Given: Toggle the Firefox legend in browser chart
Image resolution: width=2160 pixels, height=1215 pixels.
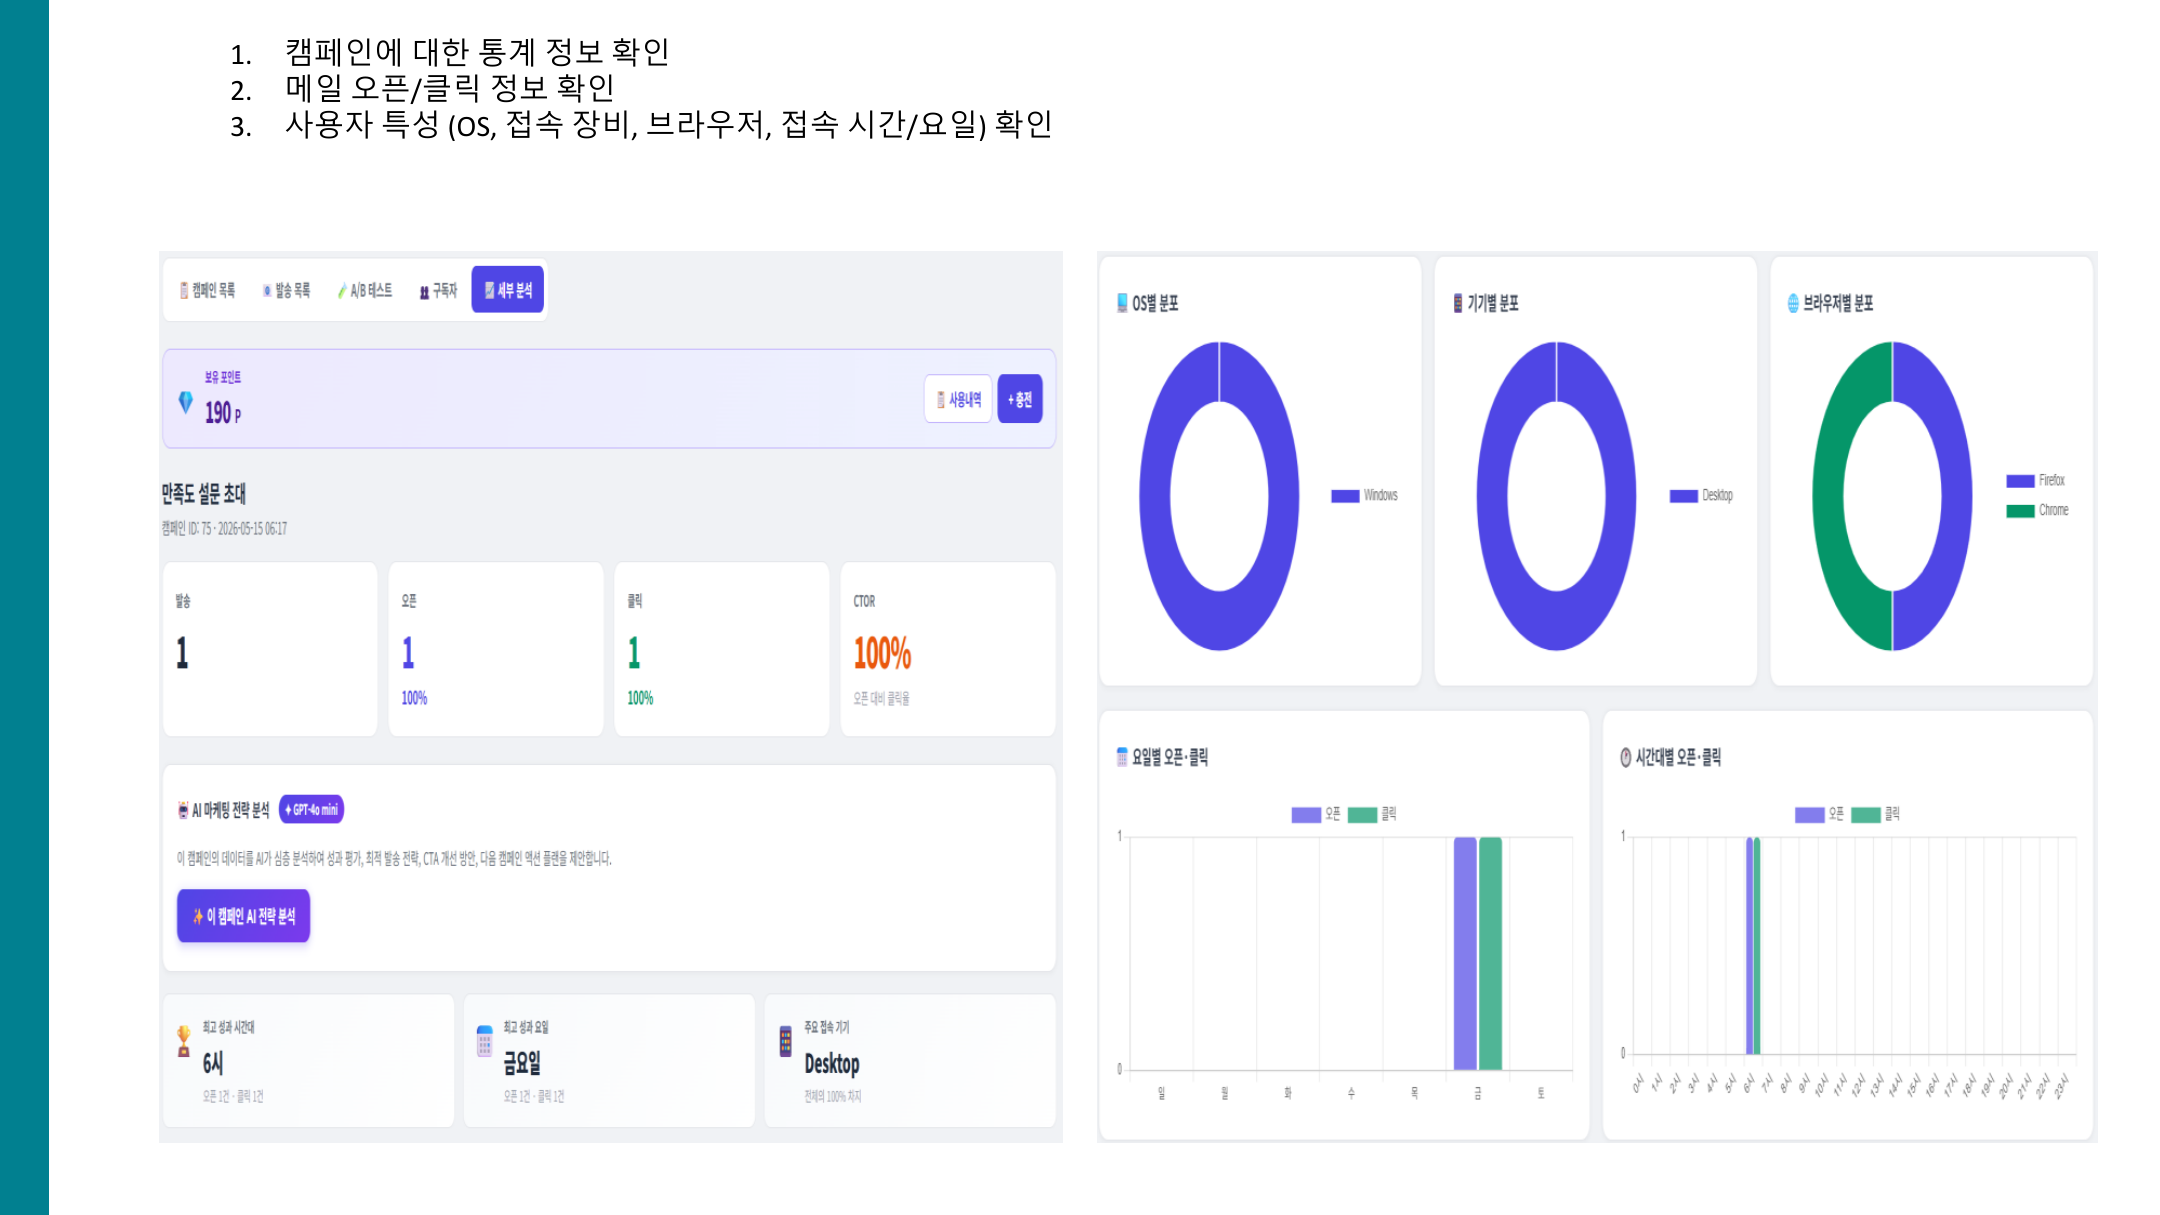Looking at the screenshot, I should coord(2036,480).
